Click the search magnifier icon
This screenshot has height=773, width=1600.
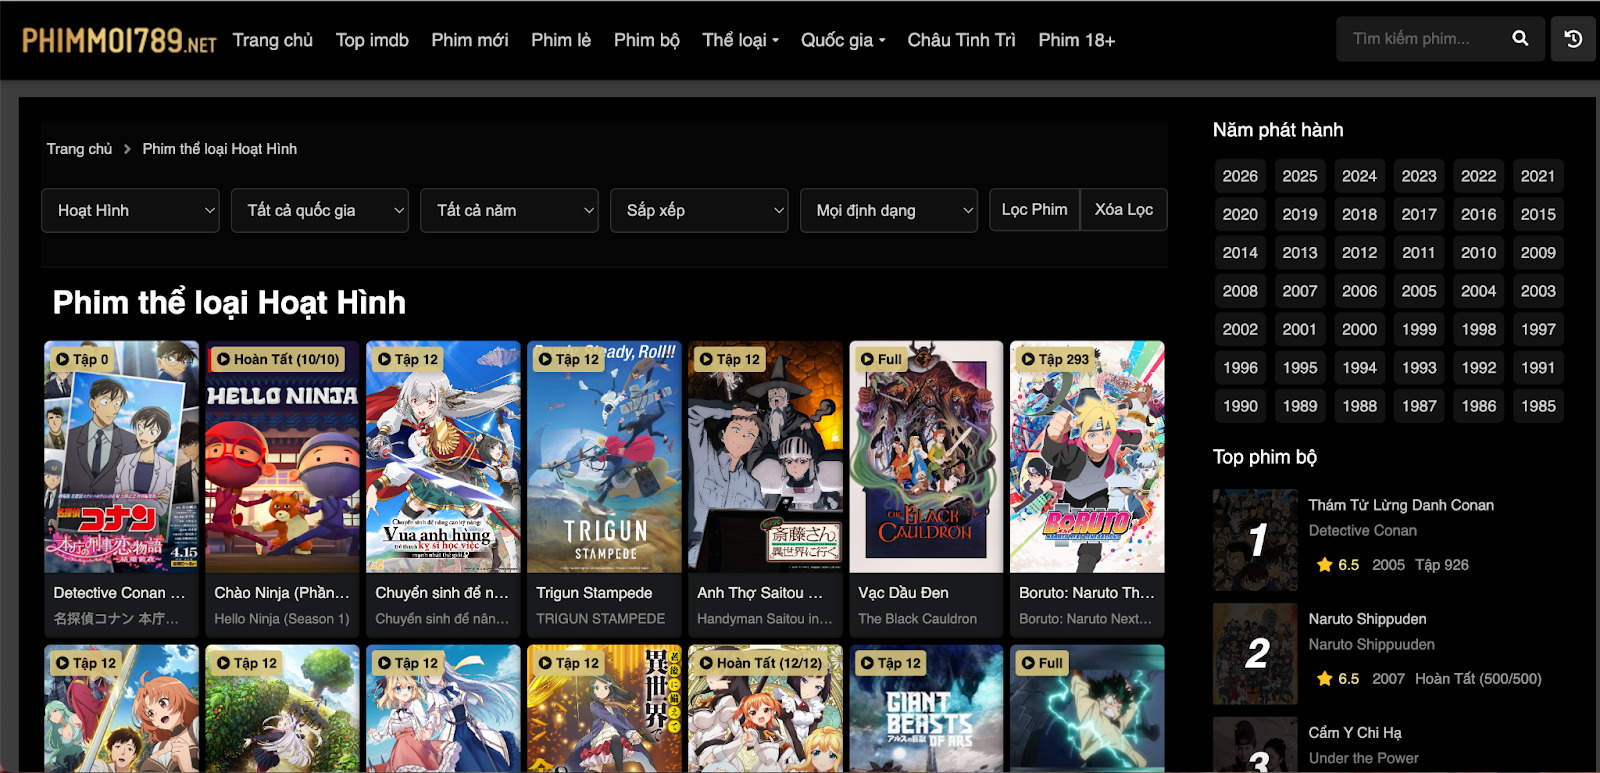[1520, 39]
